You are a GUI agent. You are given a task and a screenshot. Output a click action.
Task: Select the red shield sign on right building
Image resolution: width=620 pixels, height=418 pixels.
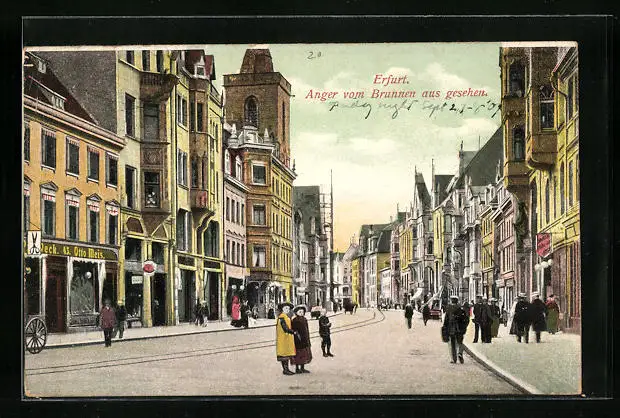[x=543, y=244]
